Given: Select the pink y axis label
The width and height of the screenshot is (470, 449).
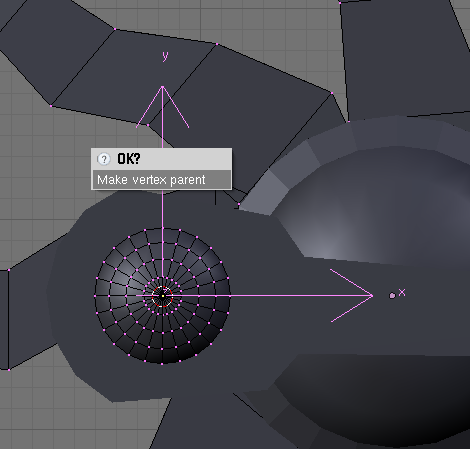Looking at the screenshot, I should (x=165, y=56).
